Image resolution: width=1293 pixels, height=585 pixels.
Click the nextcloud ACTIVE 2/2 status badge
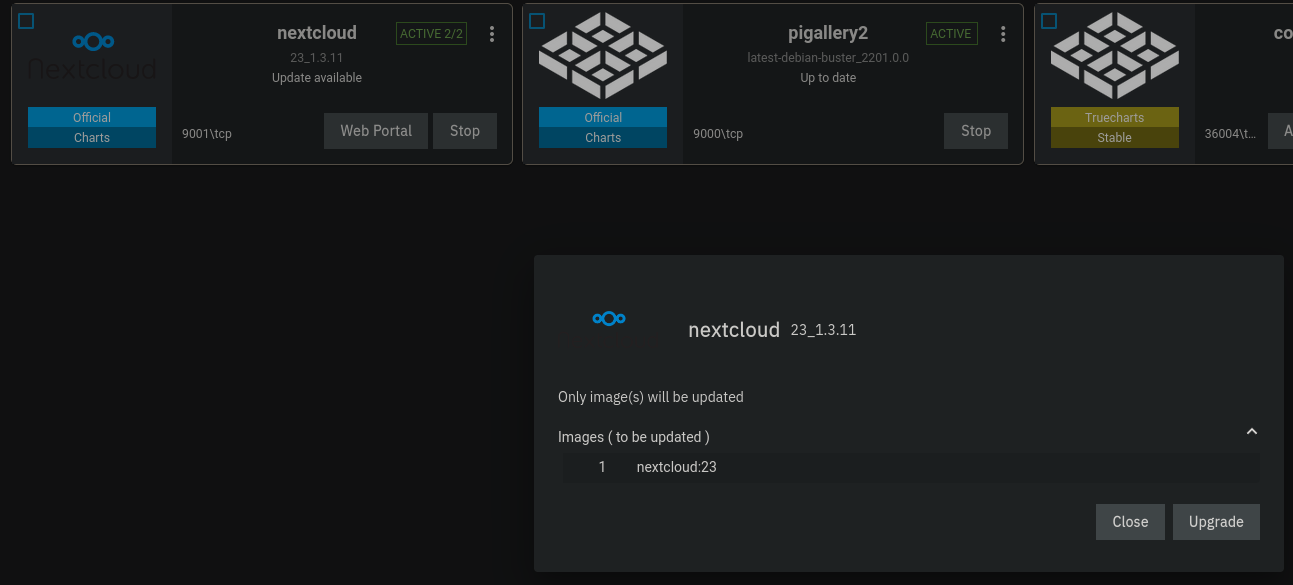coord(432,34)
